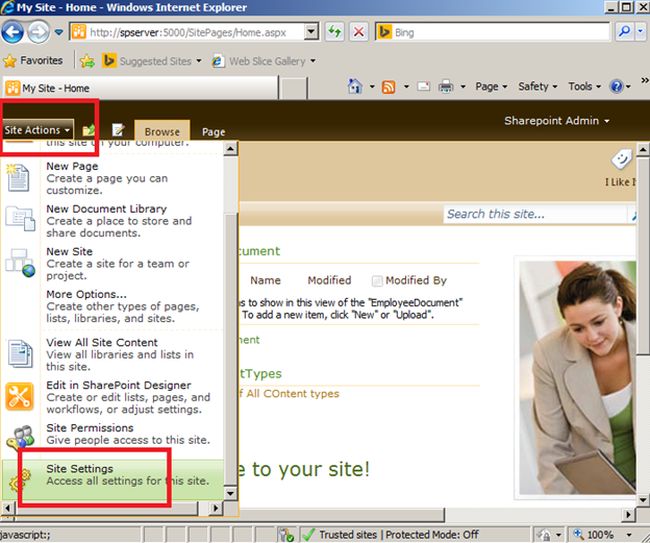Click the Home icon in command bar

(355, 87)
